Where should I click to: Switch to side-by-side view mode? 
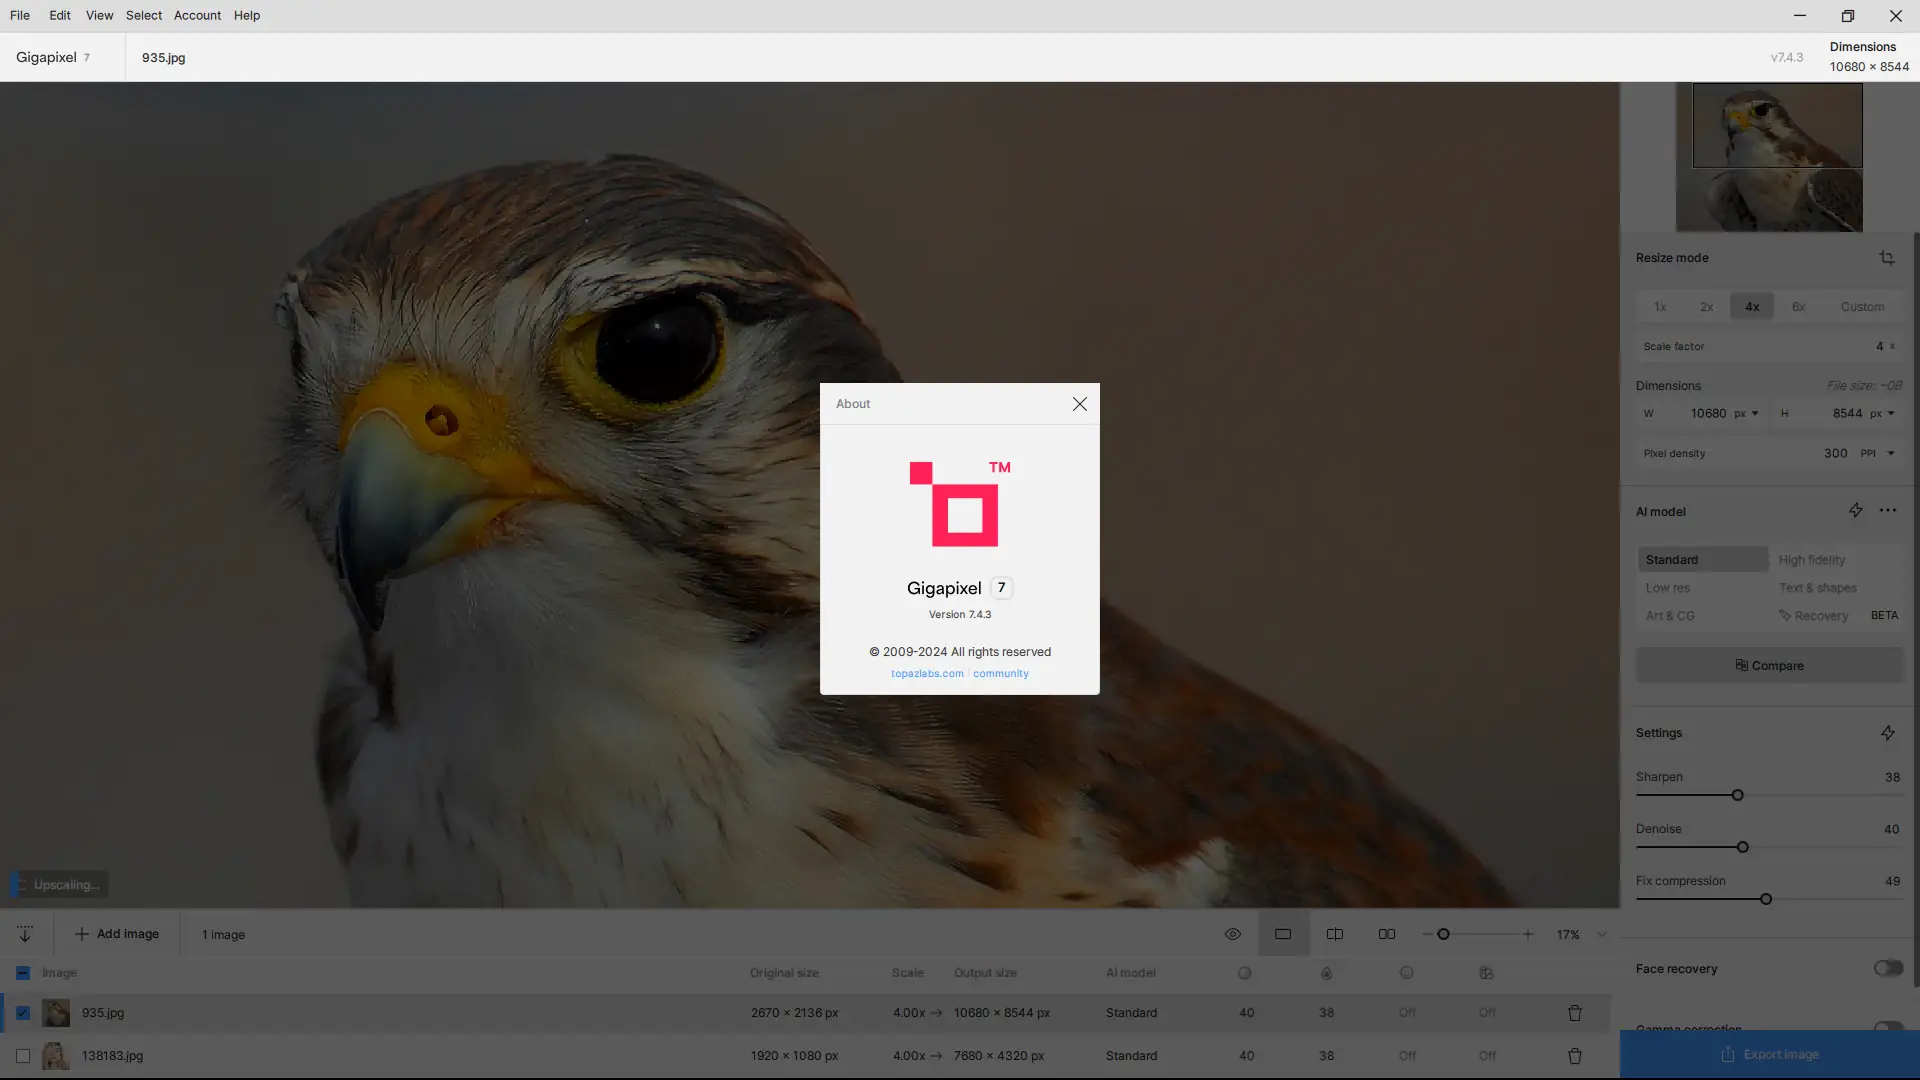[x=1386, y=934]
